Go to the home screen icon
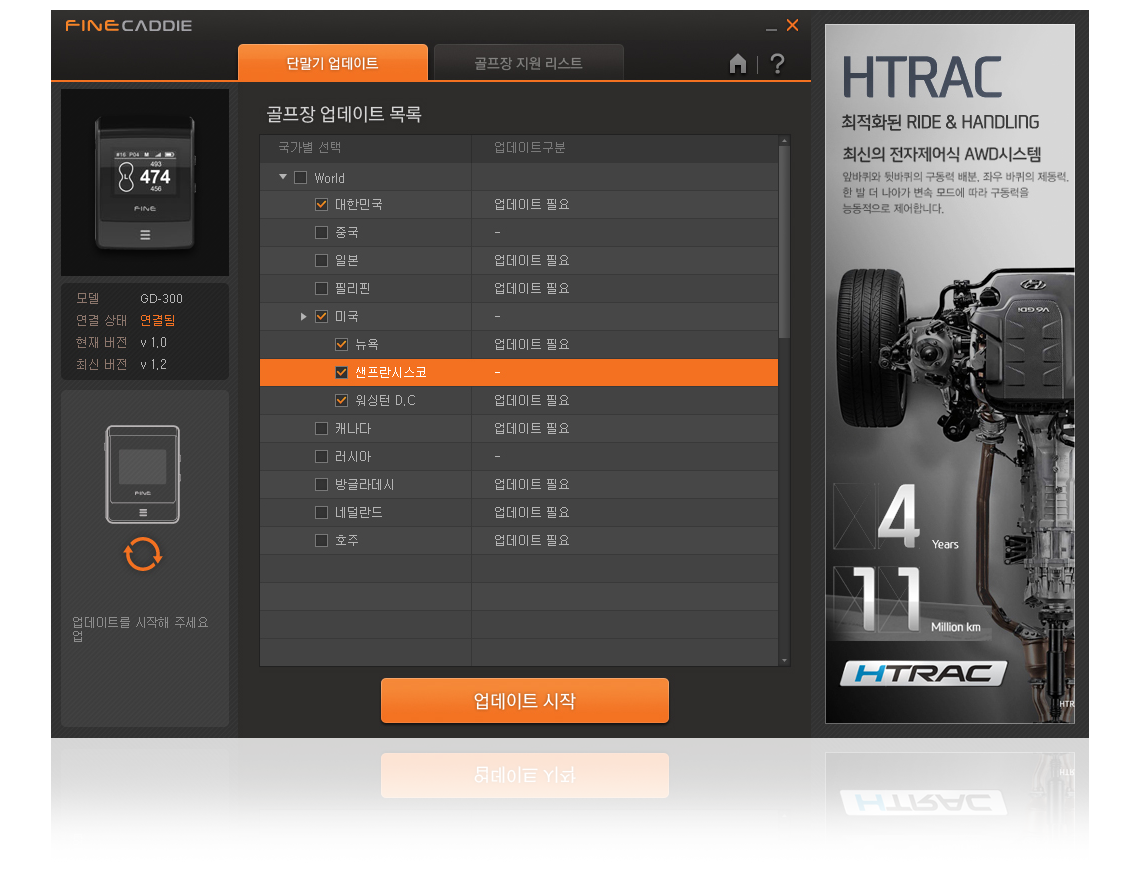1140x888 pixels. coord(737,64)
